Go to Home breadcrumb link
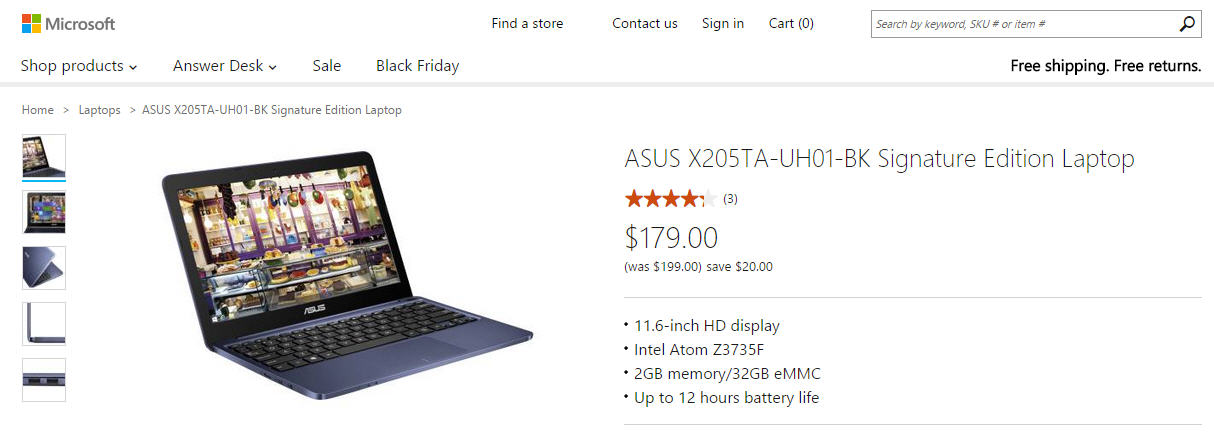Image resolution: width=1214 pixels, height=437 pixels. (38, 110)
